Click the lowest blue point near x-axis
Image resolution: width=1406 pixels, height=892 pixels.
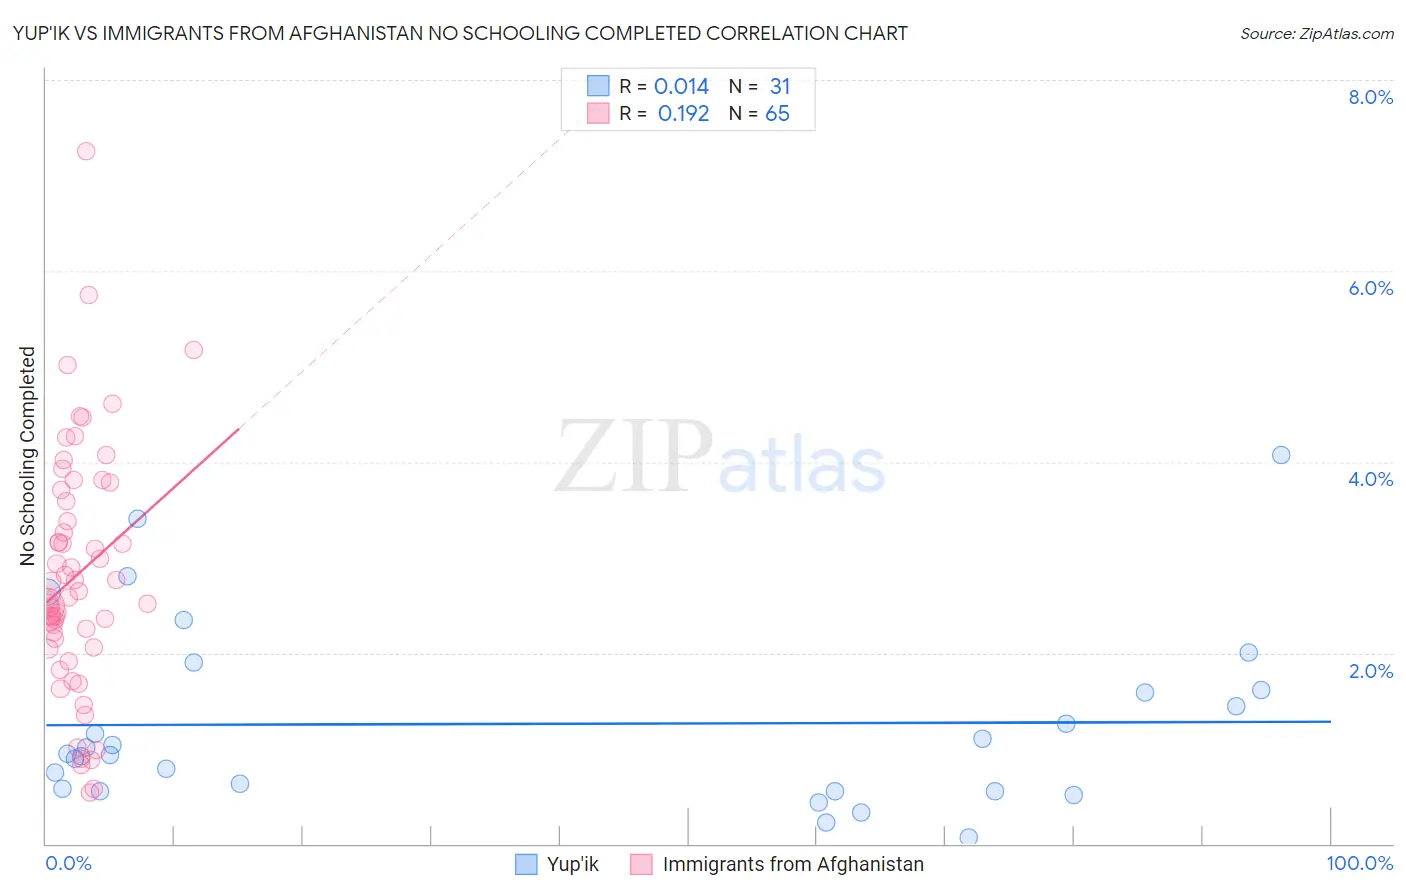[968, 837]
